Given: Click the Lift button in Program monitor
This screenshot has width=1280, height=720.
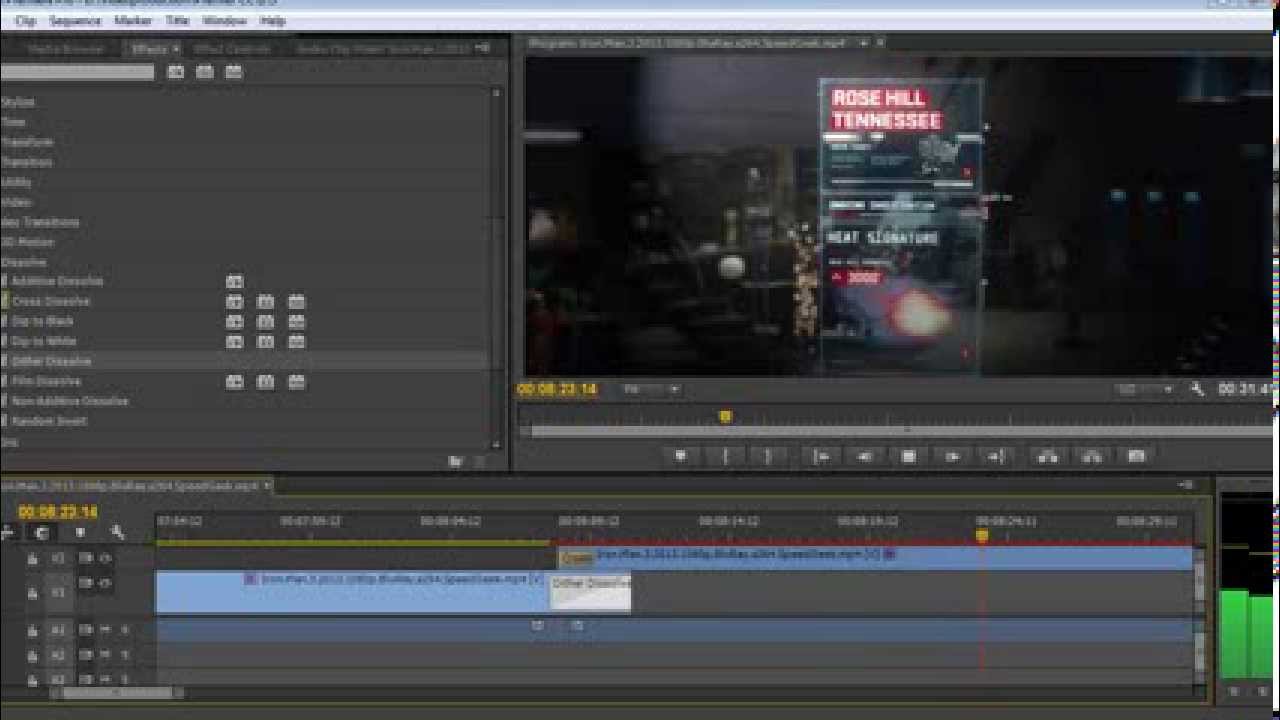Looking at the screenshot, I should [1048, 456].
